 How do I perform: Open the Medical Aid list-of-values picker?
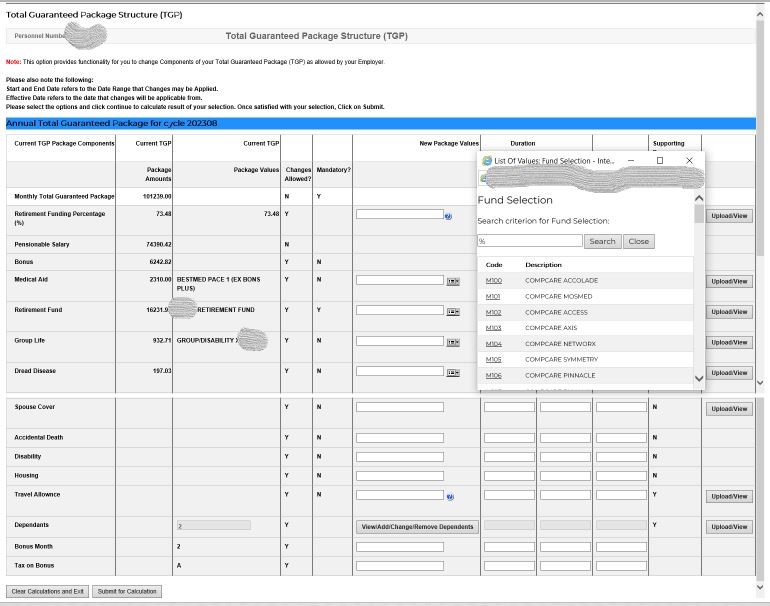coord(452,281)
